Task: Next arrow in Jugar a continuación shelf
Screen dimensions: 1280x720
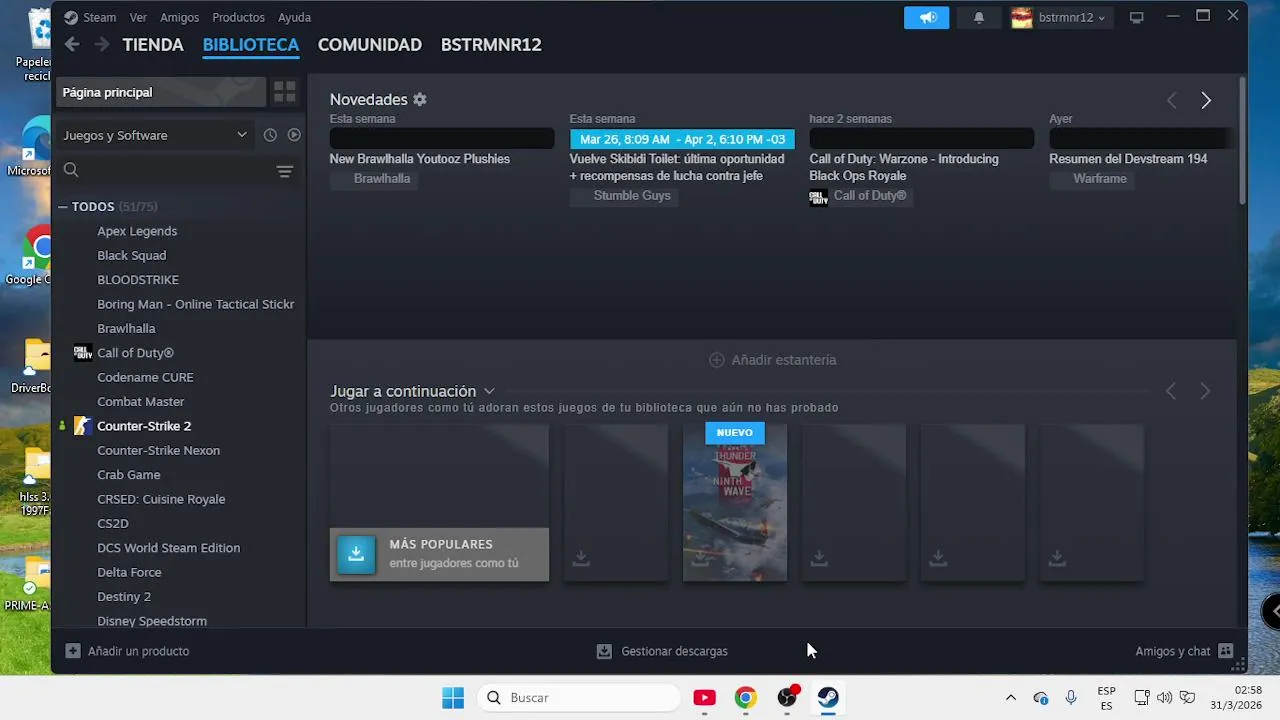Action: (1205, 391)
